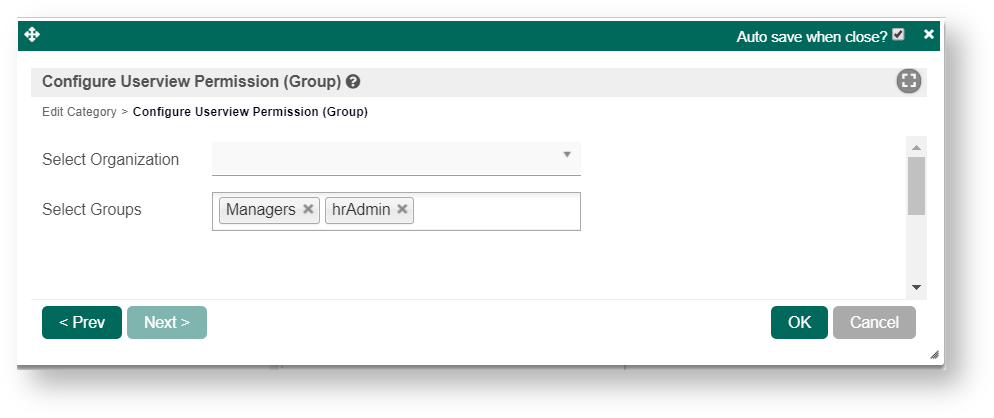This screenshot has width=994, height=418.
Task: Close the dialog with X icon
Action: click(929, 35)
